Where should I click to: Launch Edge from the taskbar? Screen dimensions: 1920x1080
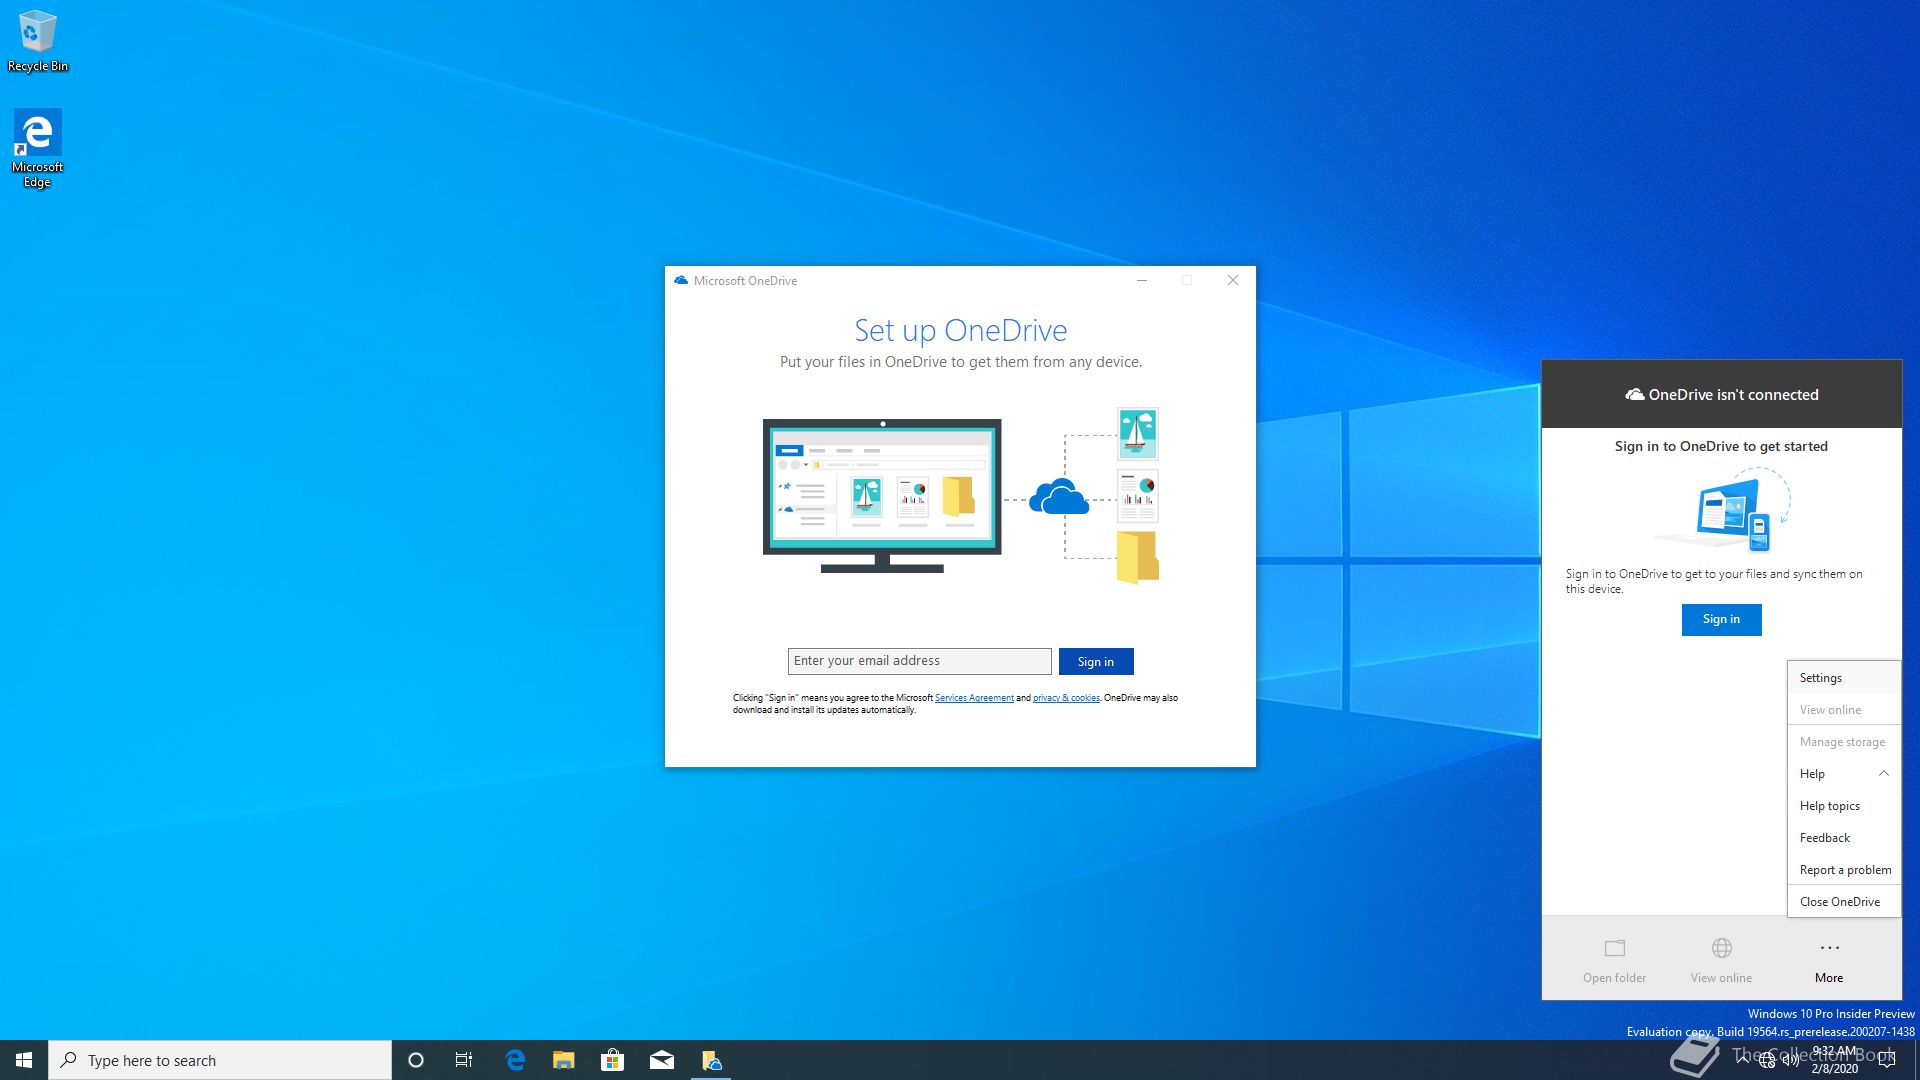[x=515, y=1060]
